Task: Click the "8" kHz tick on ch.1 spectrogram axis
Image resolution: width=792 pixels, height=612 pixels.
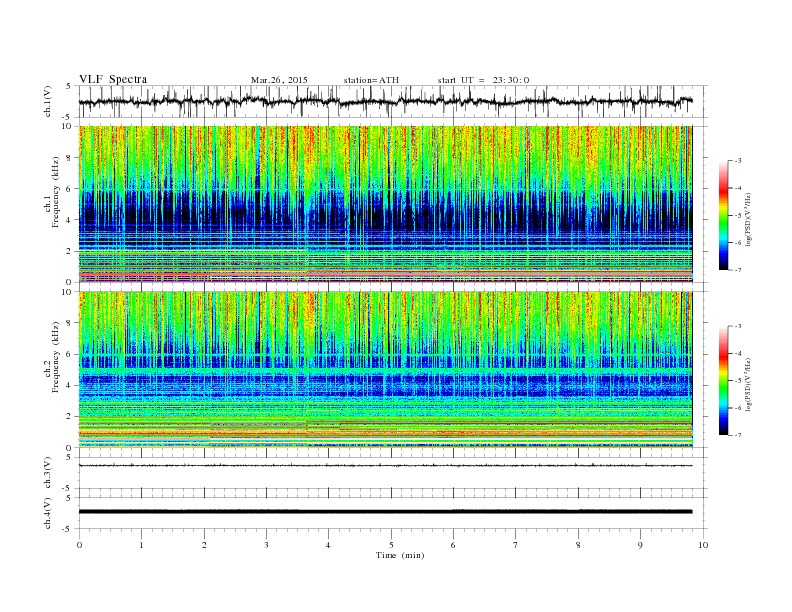Action: pos(70,158)
